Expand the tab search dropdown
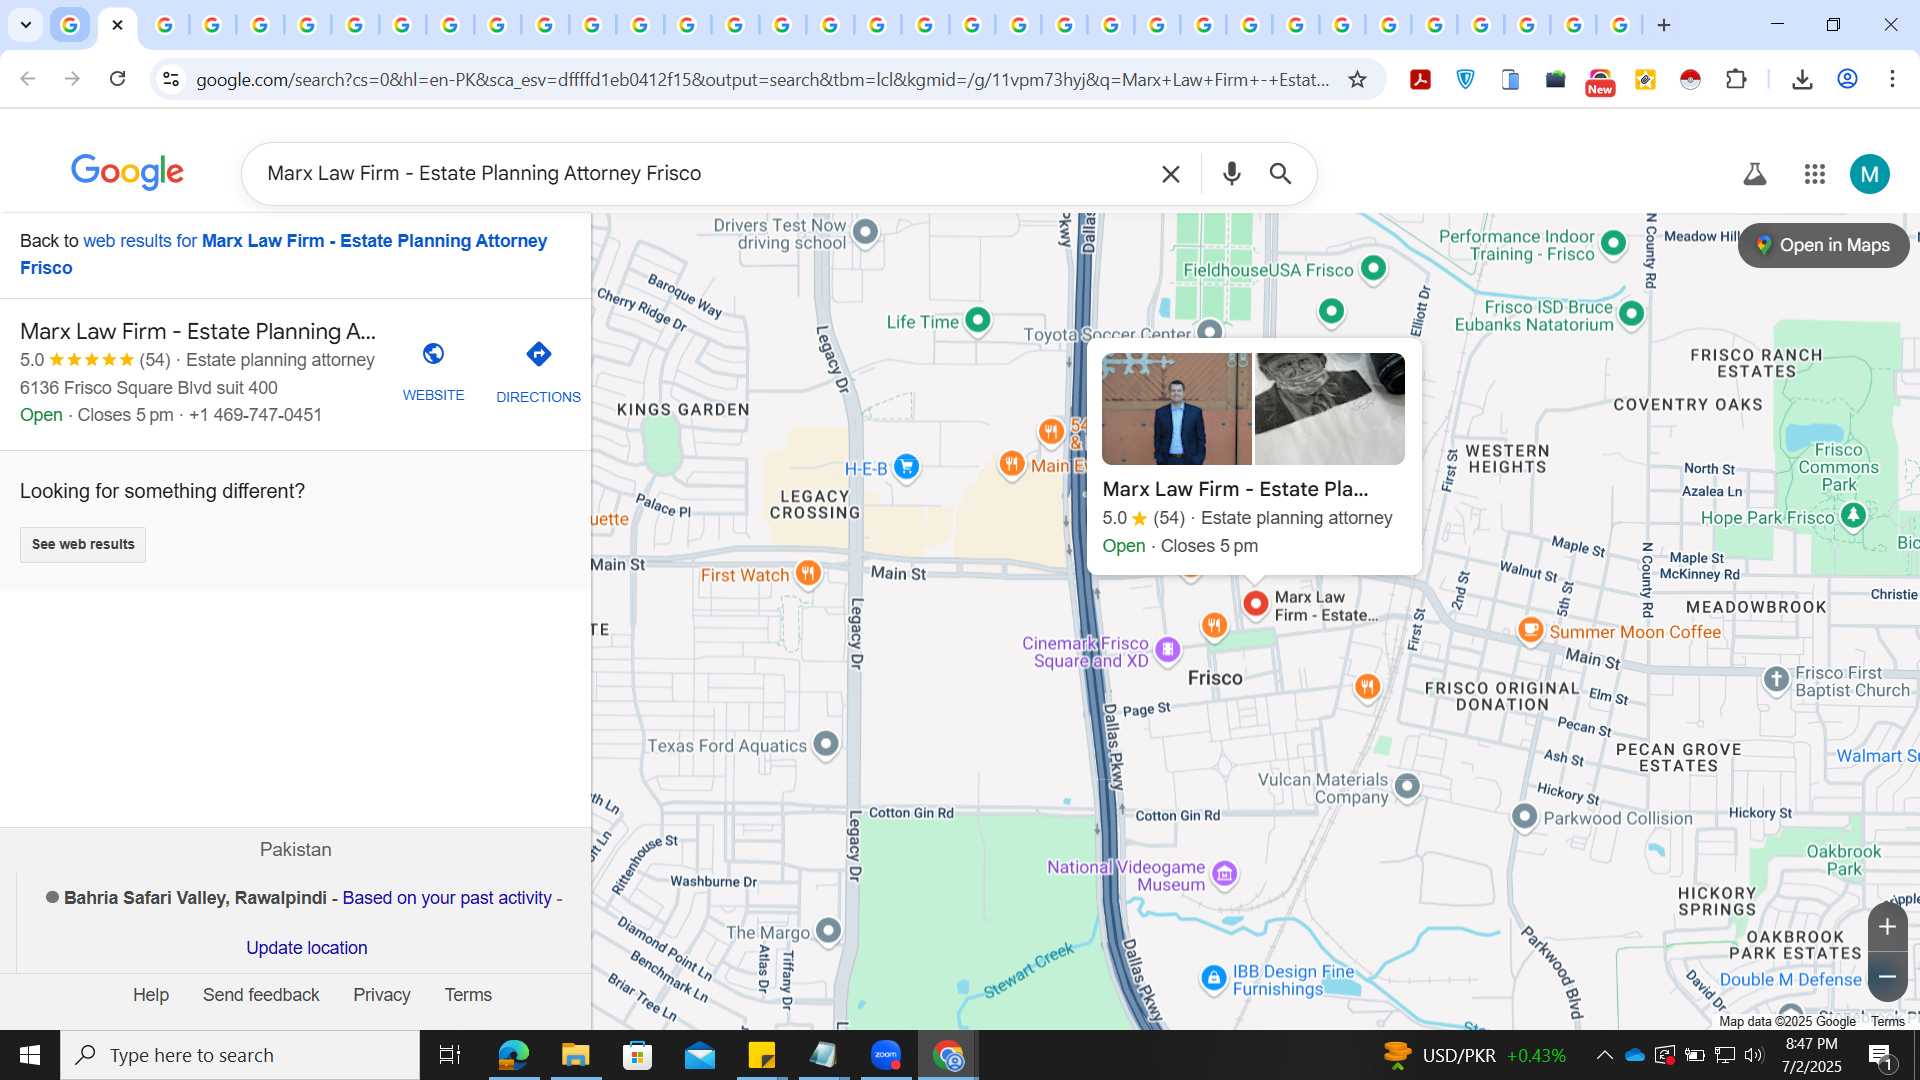The width and height of the screenshot is (1920, 1080). [26, 25]
